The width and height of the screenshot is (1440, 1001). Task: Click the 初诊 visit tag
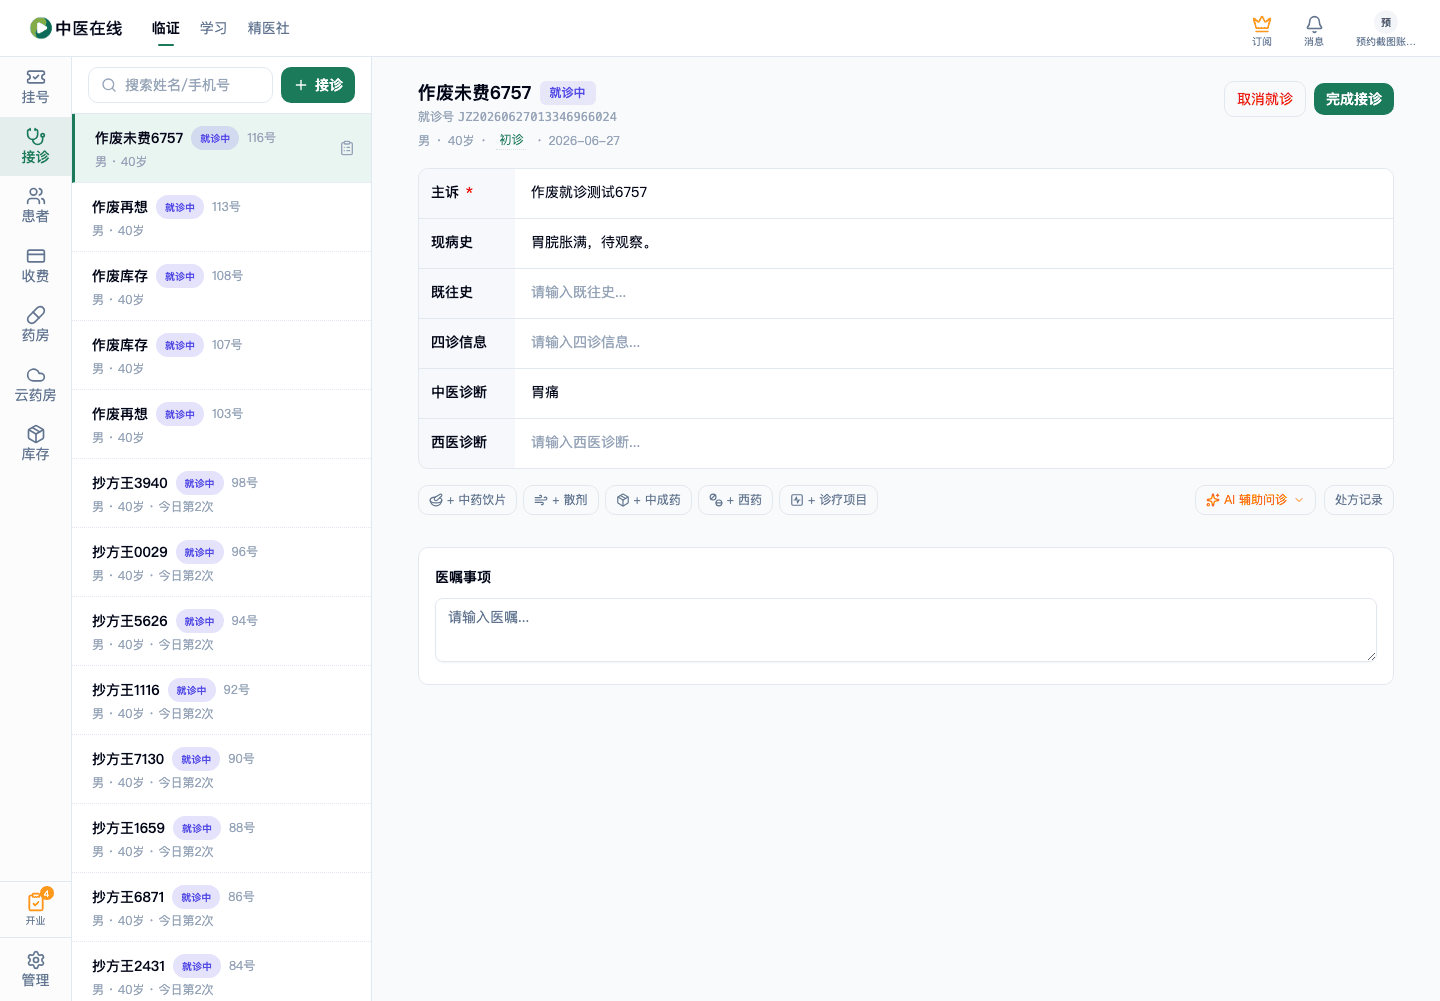point(511,140)
